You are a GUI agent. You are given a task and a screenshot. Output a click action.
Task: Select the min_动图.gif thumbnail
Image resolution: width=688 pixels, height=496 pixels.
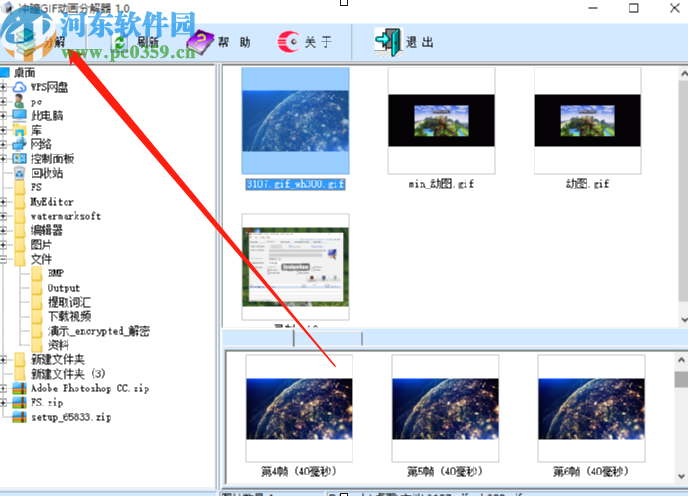click(441, 121)
